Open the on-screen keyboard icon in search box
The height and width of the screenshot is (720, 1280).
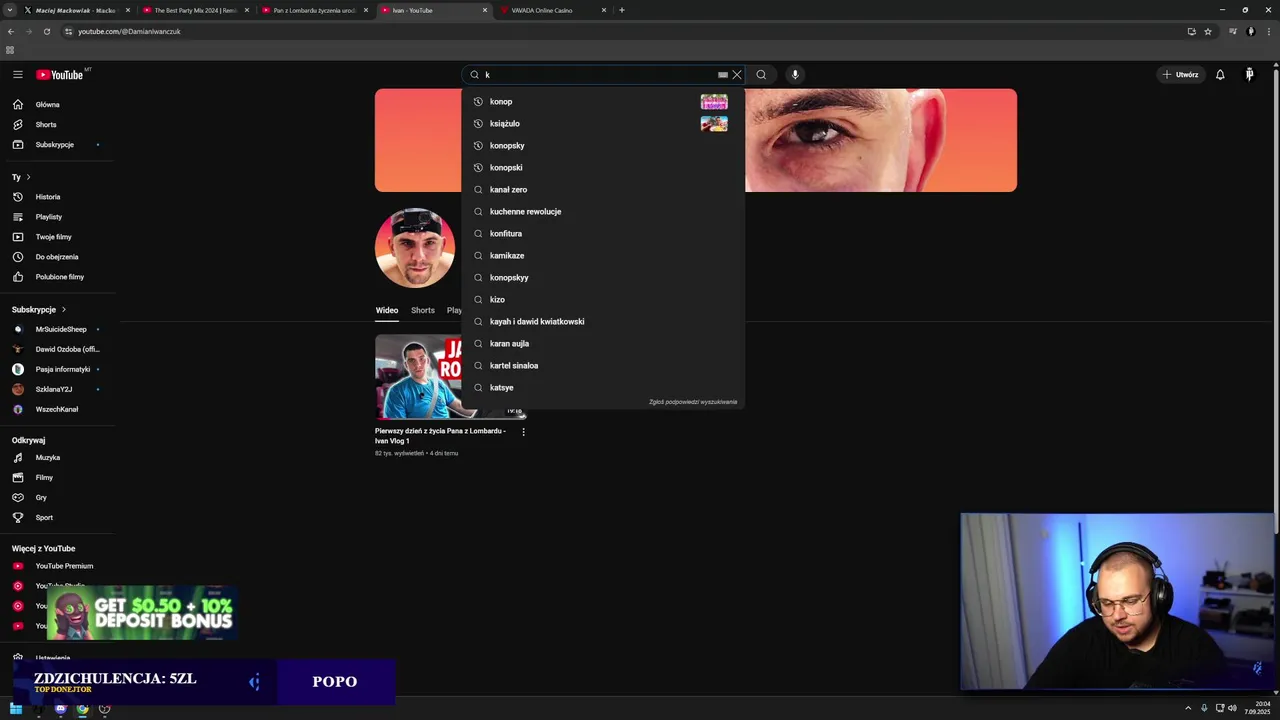(x=723, y=75)
